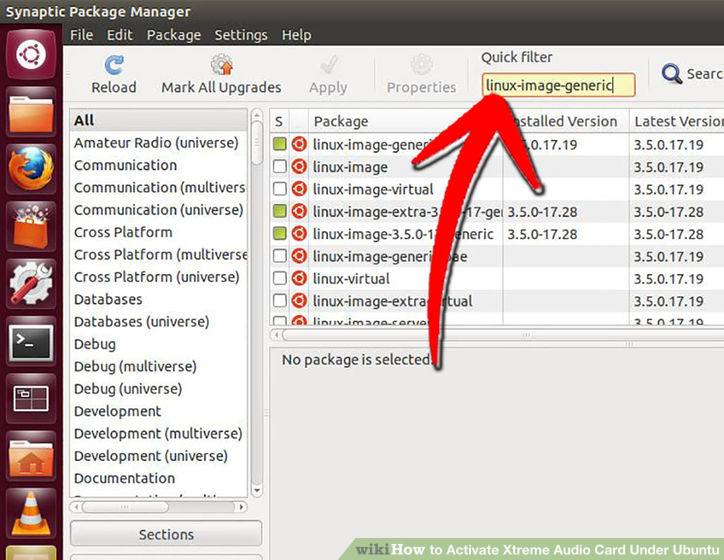Launch VLC media player cone icon
724x560 pixels.
(x=31, y=514)
